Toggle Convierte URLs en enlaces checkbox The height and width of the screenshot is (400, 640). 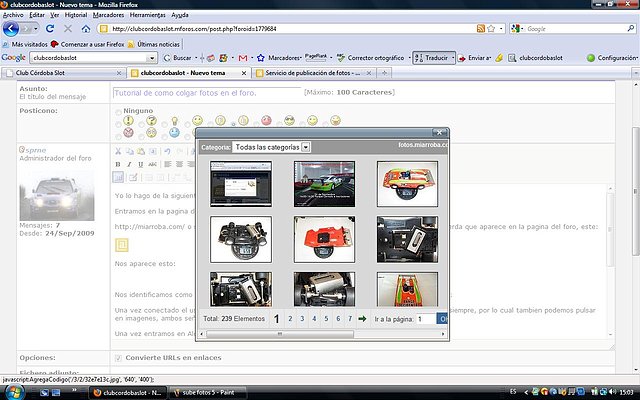118,358
